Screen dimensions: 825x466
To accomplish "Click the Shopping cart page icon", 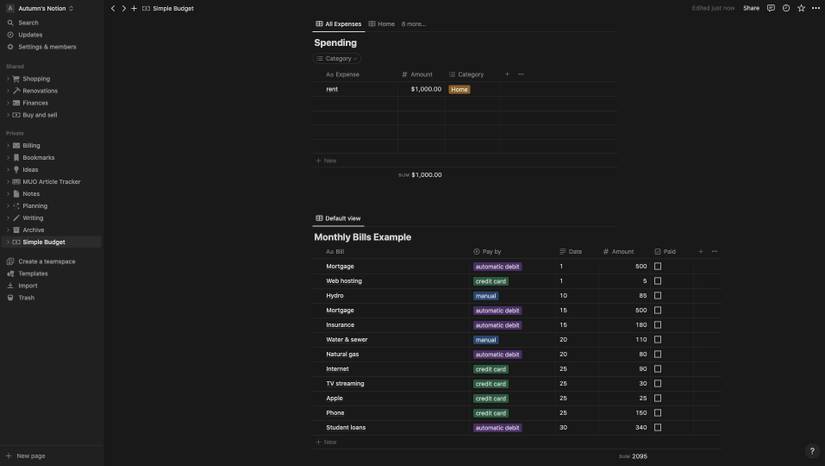I will [16, 79].
